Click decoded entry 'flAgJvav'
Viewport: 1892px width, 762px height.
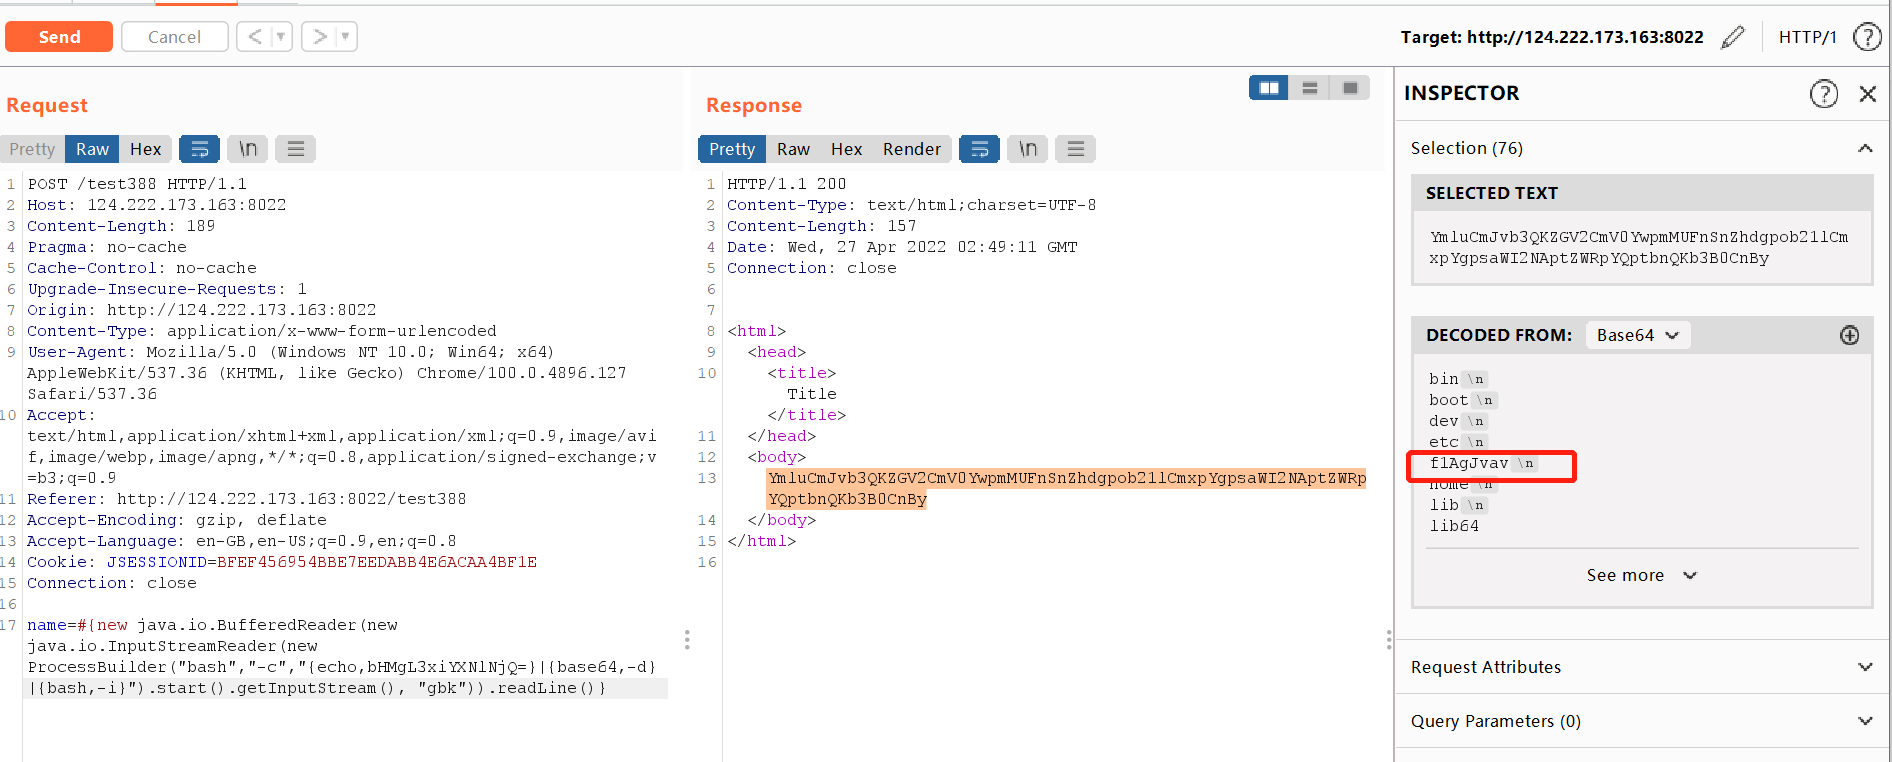(1468, 463)
